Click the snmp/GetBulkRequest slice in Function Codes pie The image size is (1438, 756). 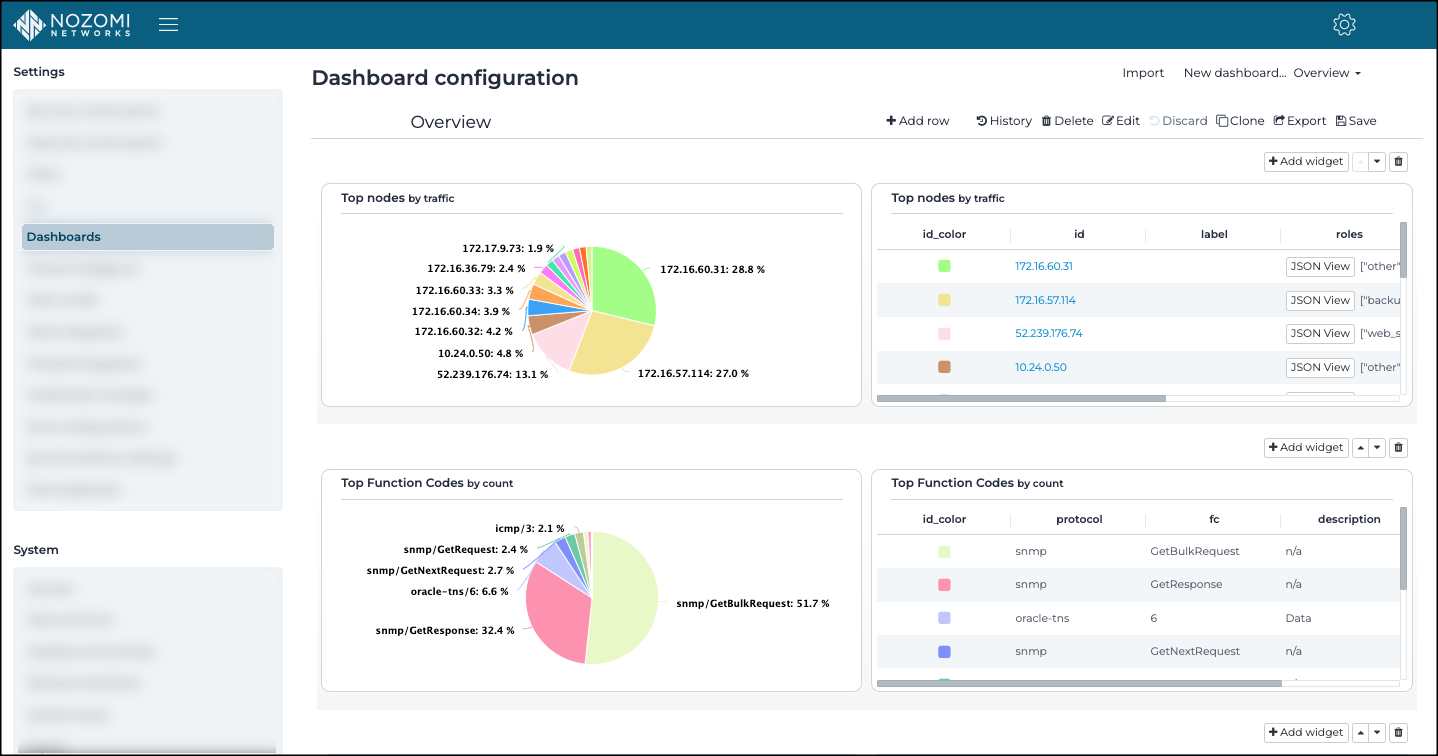[625, 600]
